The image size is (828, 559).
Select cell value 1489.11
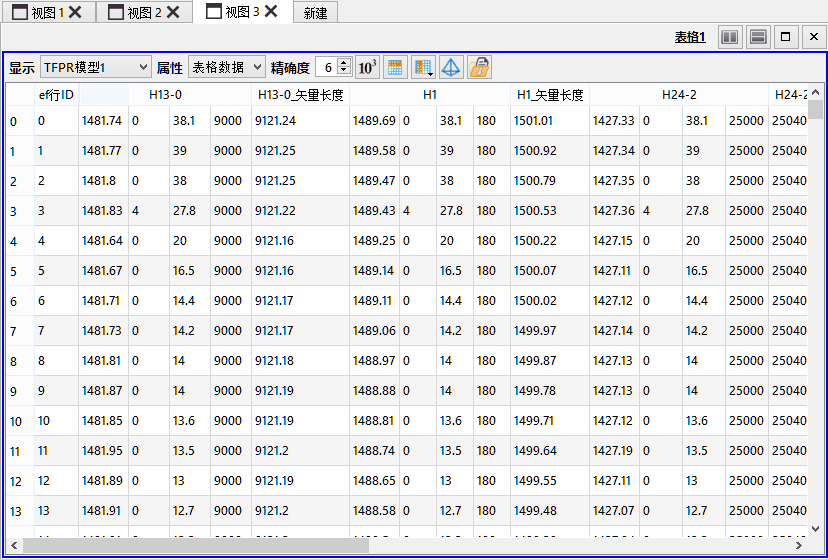pyautogui.click(x=372, y=301)
